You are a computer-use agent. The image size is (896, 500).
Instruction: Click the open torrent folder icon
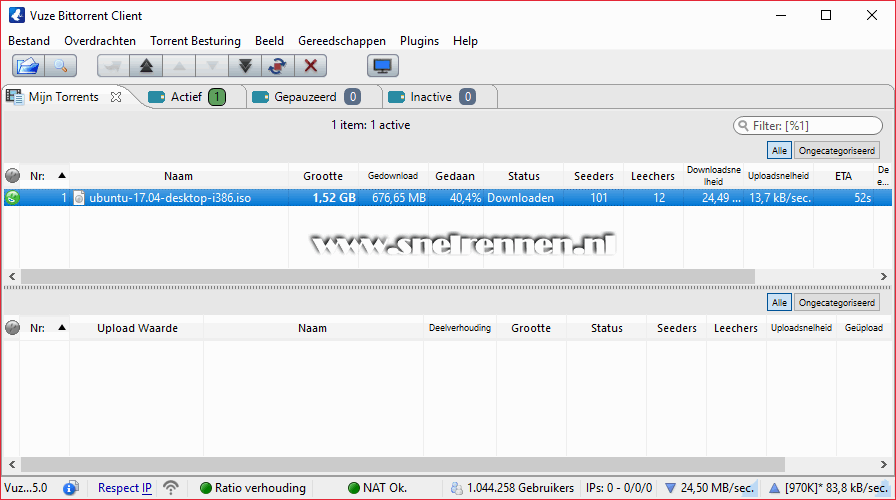tap(28, 66)
